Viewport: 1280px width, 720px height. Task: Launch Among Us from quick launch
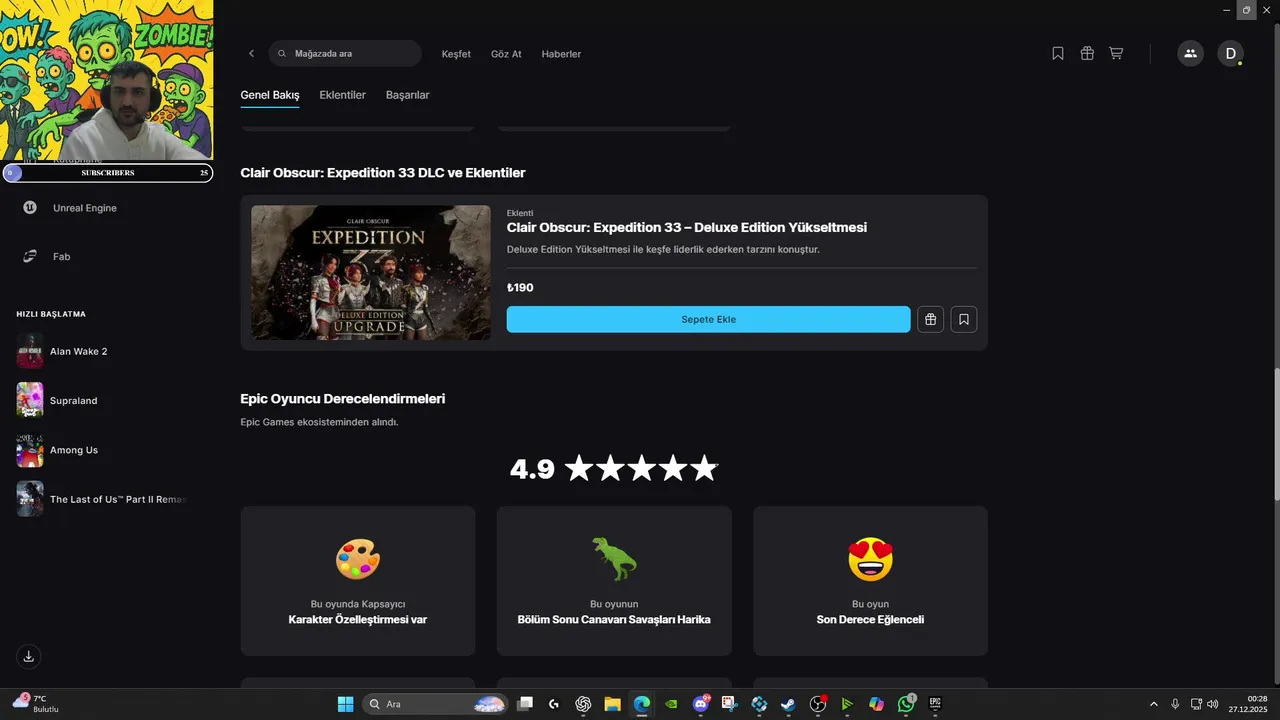click(74, 450)
